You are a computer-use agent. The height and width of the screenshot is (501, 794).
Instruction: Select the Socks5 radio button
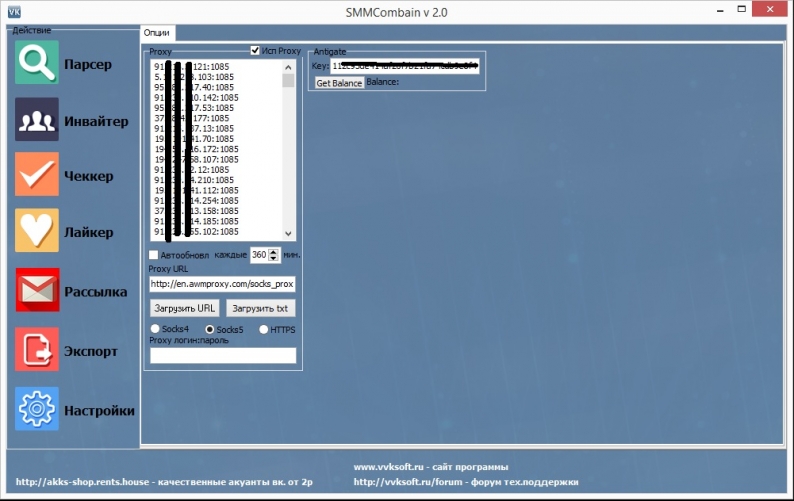coord(210,329)
